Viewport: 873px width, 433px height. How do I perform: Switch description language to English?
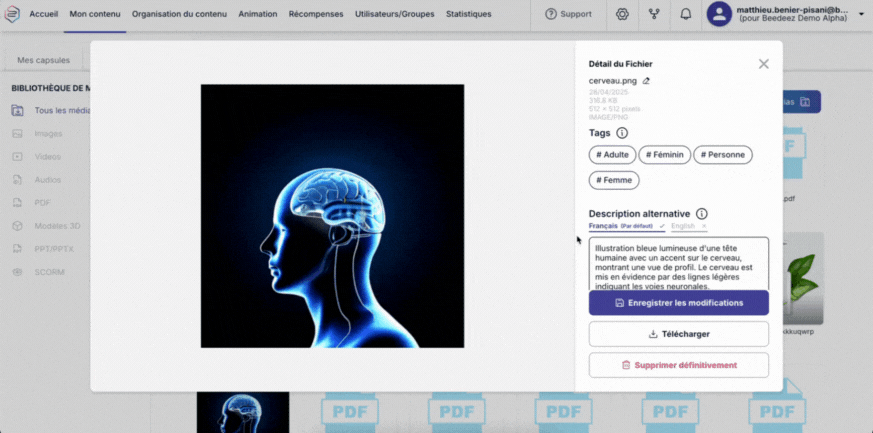click(x=682, y=226)
